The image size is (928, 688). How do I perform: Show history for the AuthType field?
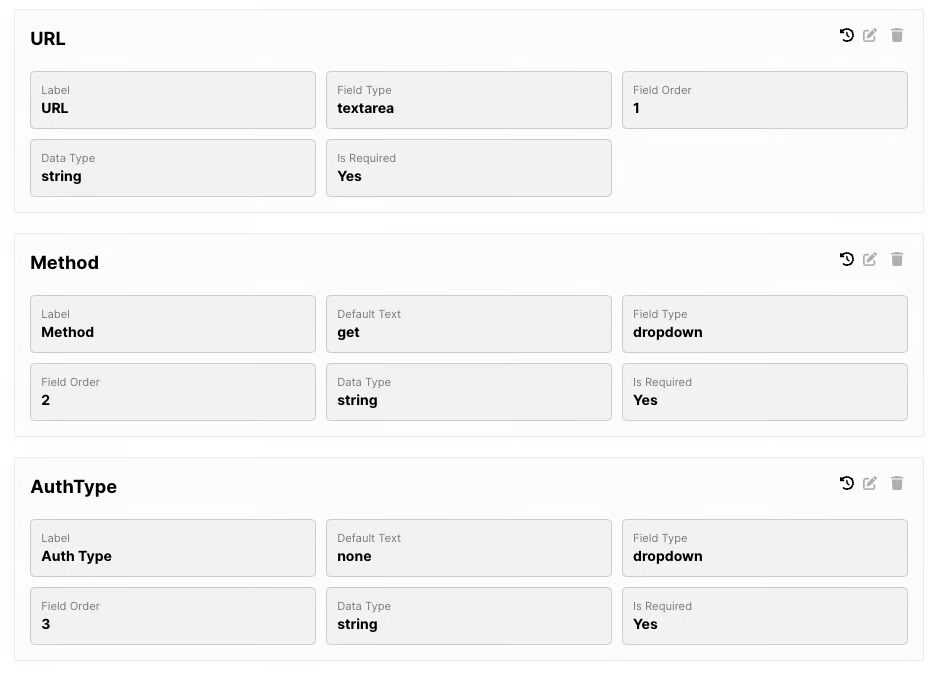coord(847,483)
